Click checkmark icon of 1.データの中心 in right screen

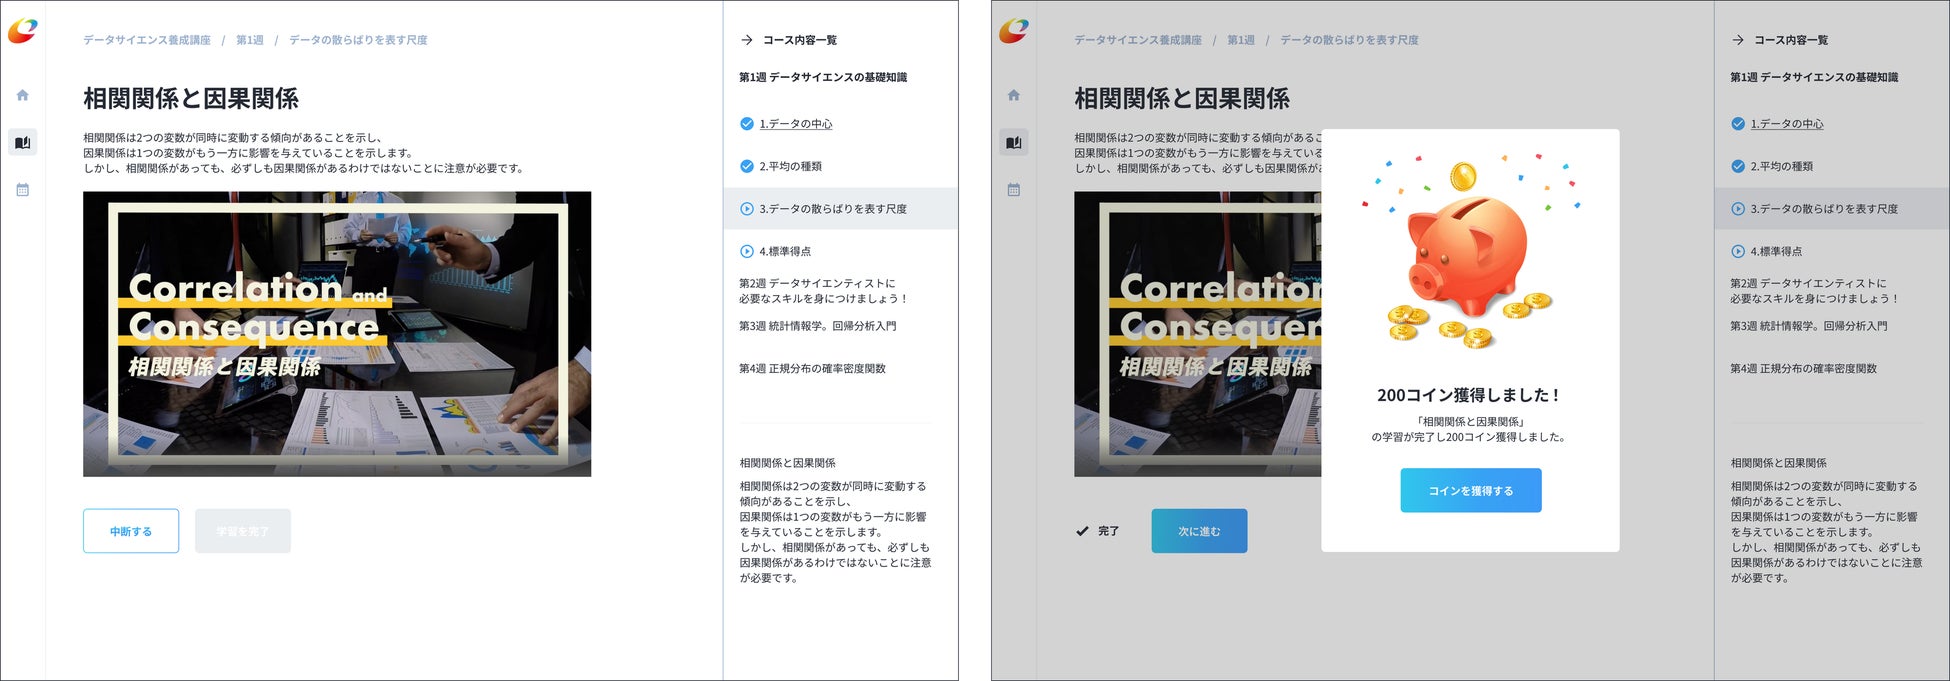point(1737,124)
